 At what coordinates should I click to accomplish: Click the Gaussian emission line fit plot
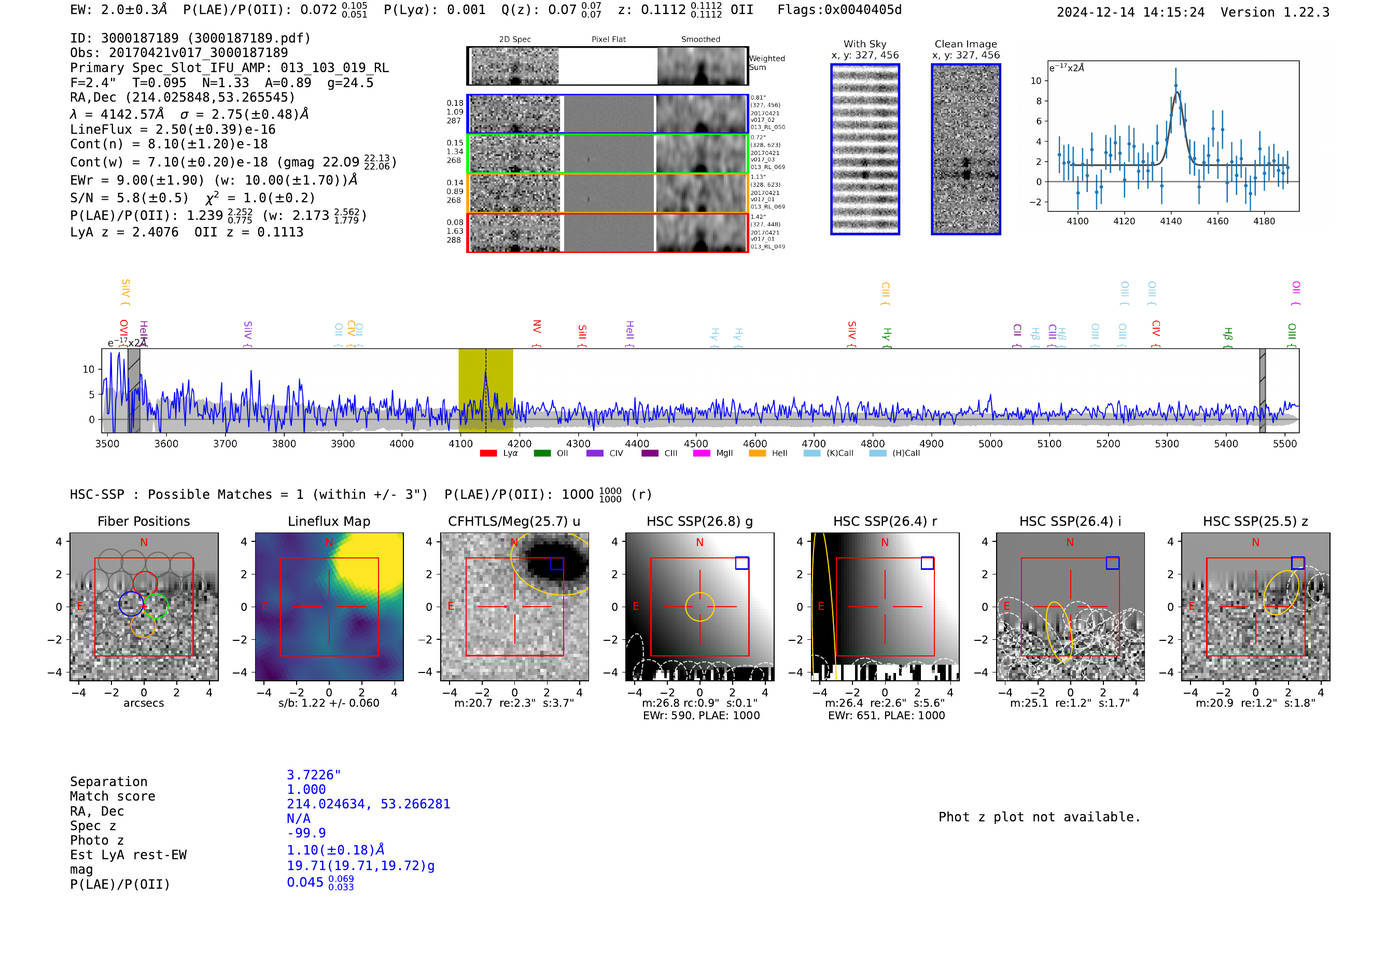point(1172,136)
